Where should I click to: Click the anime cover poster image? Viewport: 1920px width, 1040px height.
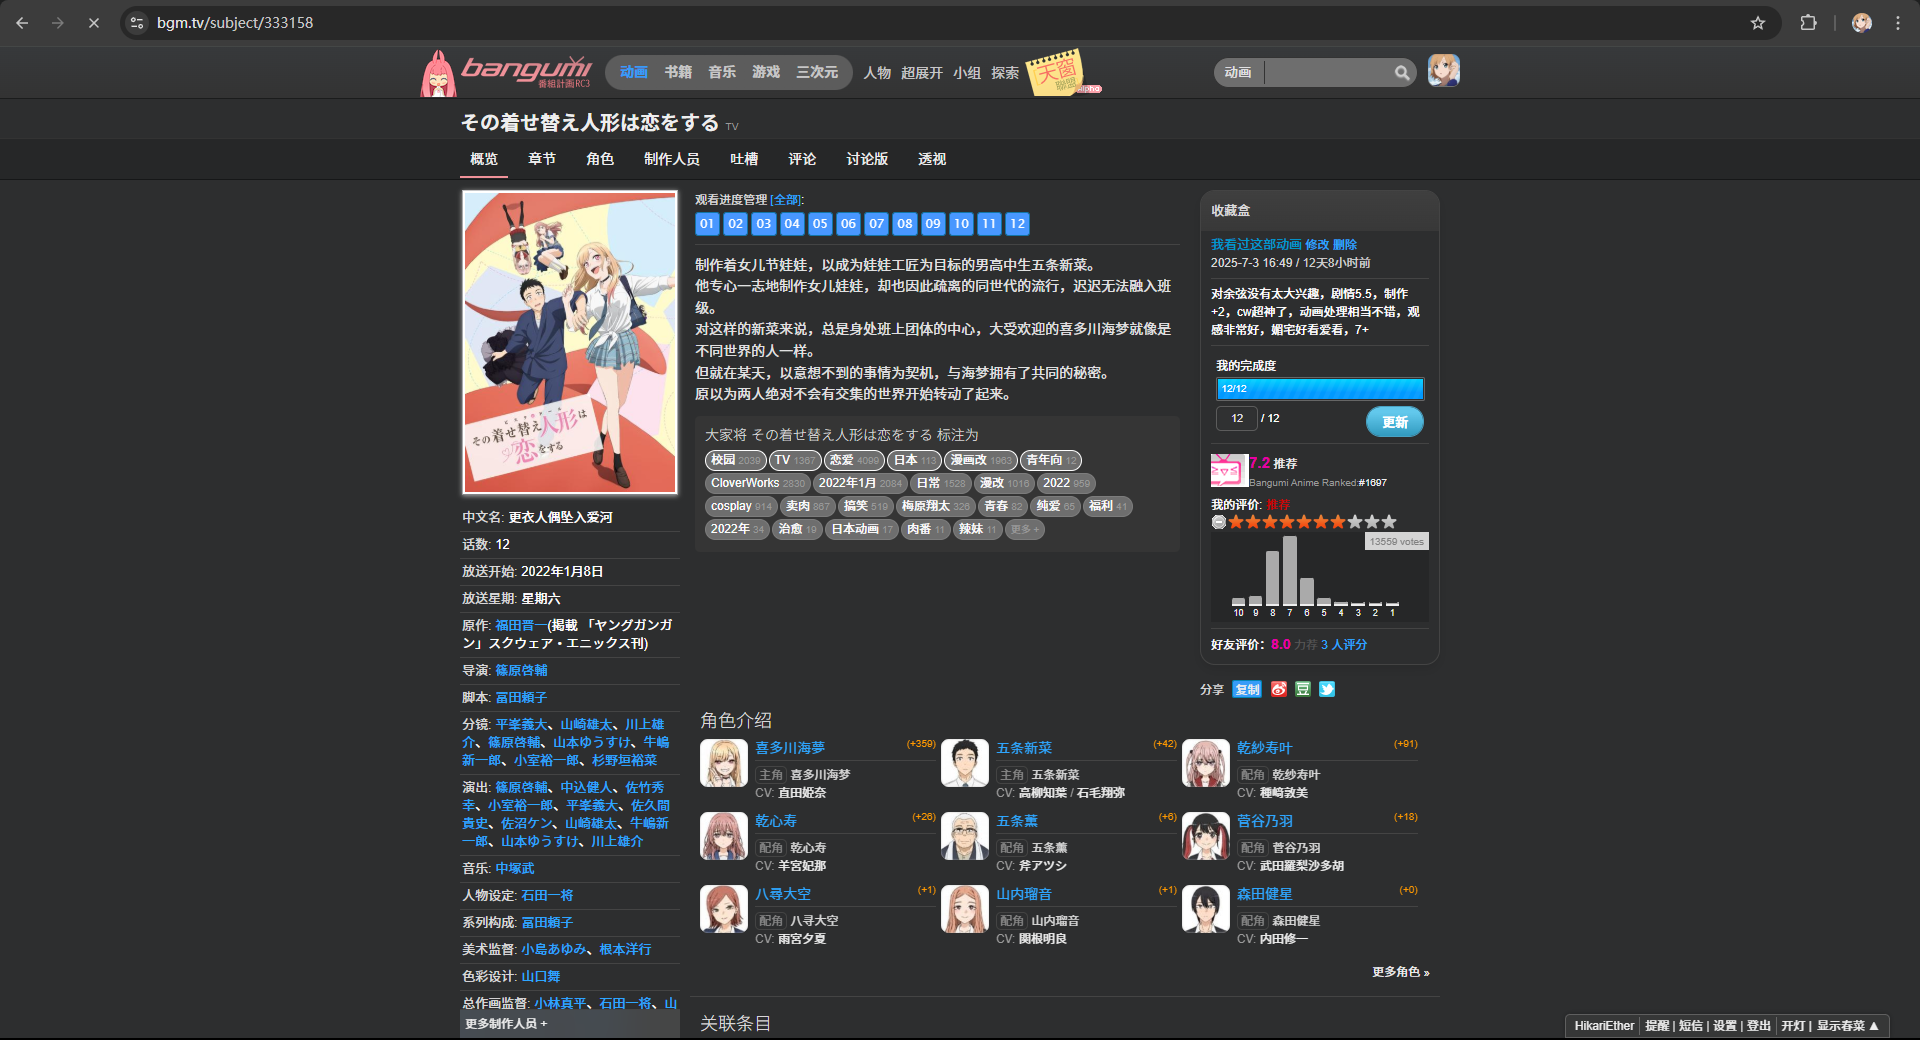tap(570, 342)
